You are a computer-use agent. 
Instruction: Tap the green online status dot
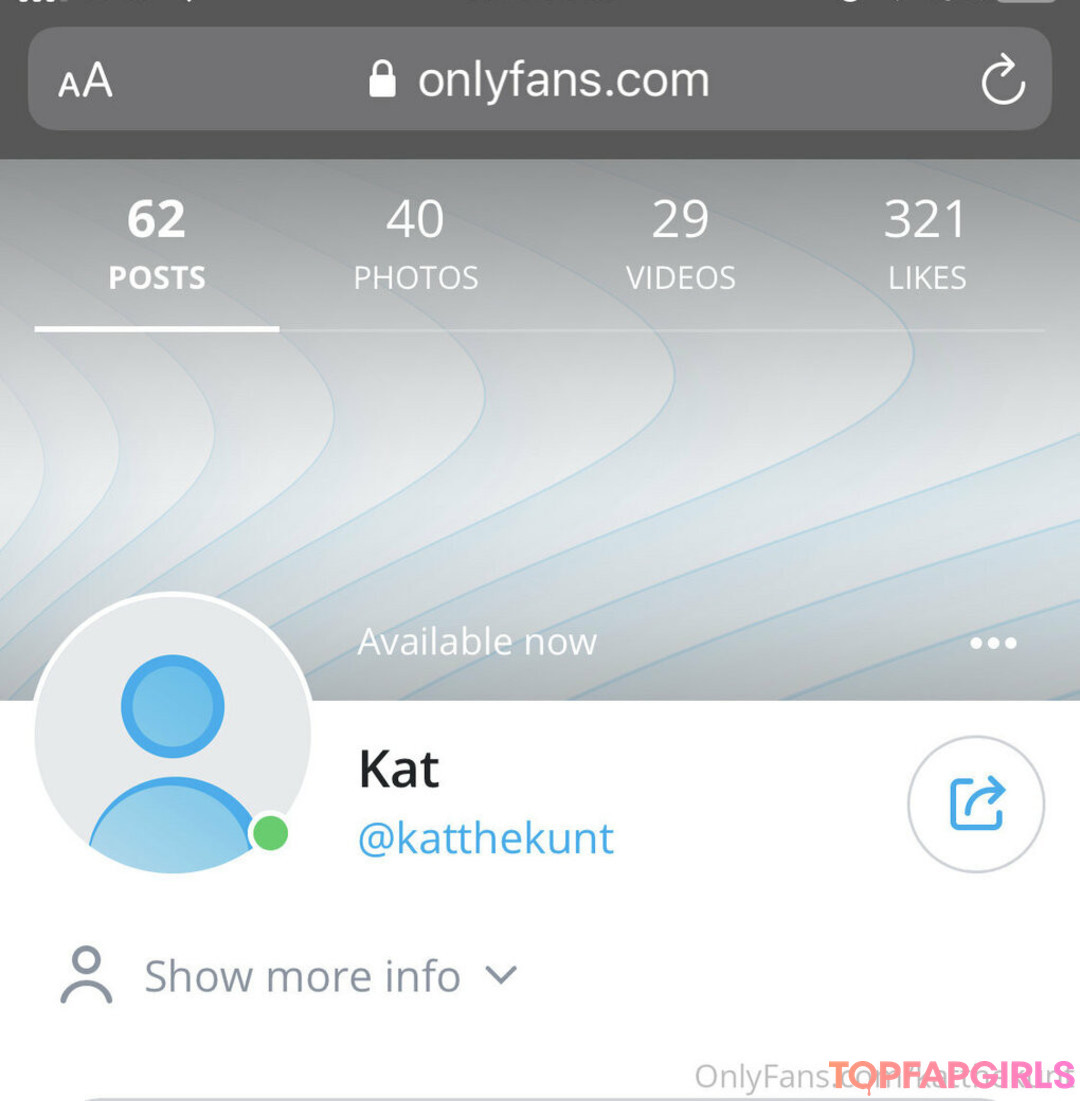coord(270,833)
